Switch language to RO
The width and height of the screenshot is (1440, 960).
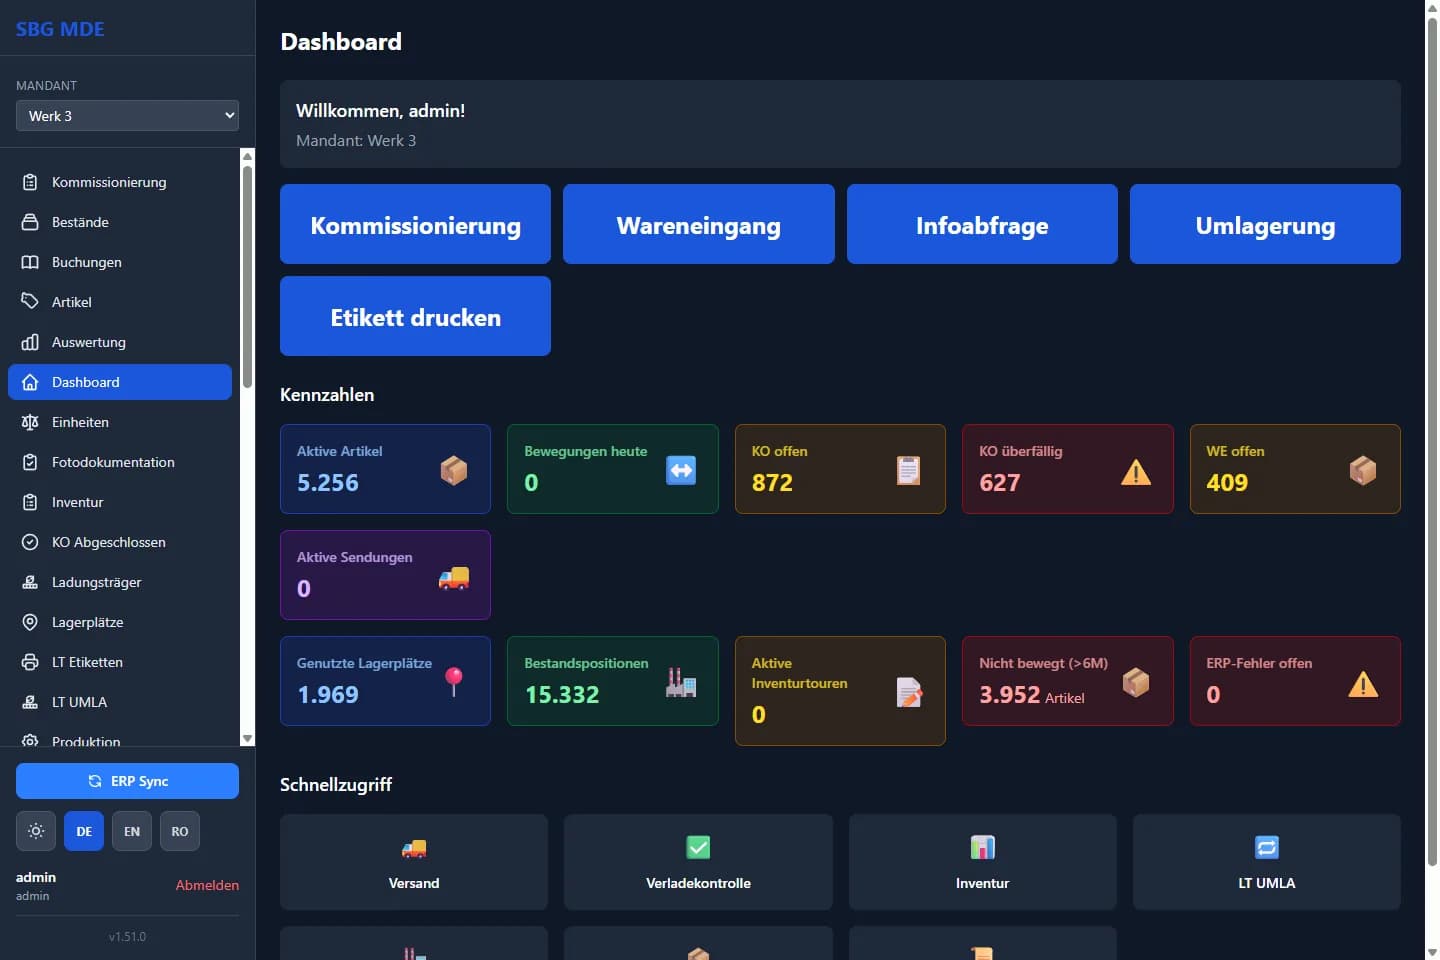click(x=180, y=831)
